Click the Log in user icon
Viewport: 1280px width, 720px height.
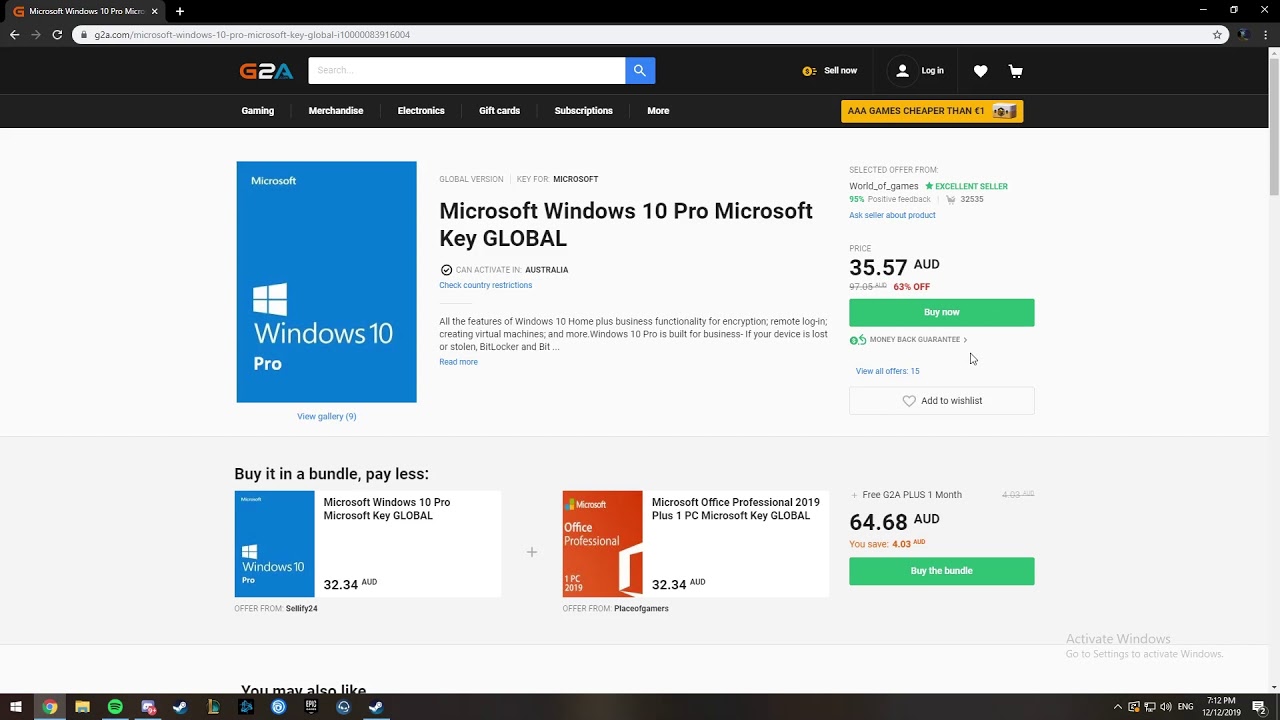point(902,71)
